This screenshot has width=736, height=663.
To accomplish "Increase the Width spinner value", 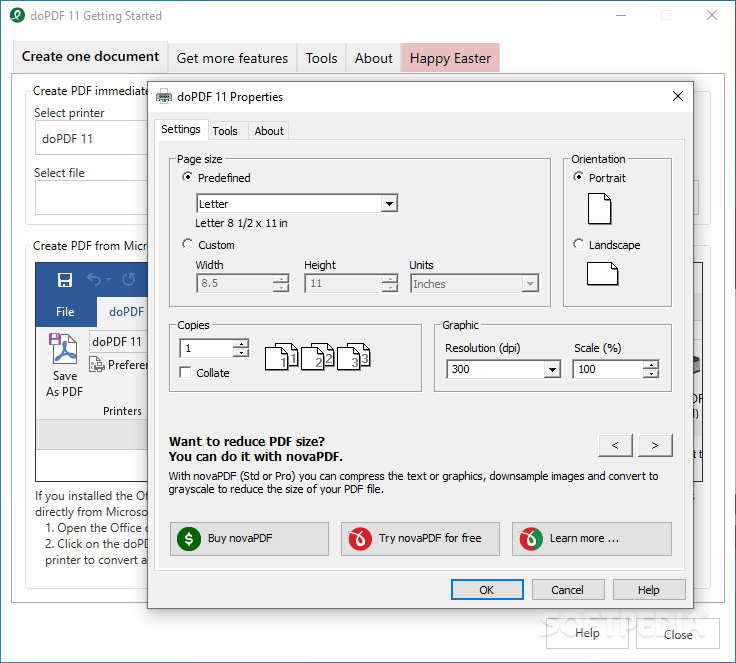I will (281, 279).
